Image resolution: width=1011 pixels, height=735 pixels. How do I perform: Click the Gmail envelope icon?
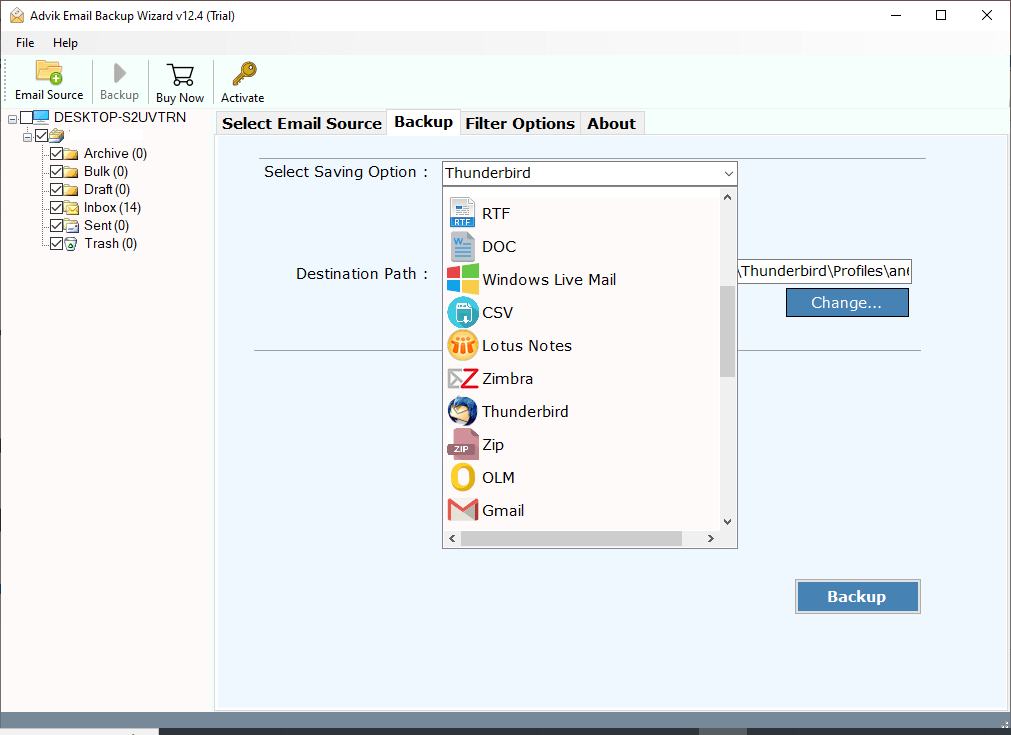pos(462,511)
